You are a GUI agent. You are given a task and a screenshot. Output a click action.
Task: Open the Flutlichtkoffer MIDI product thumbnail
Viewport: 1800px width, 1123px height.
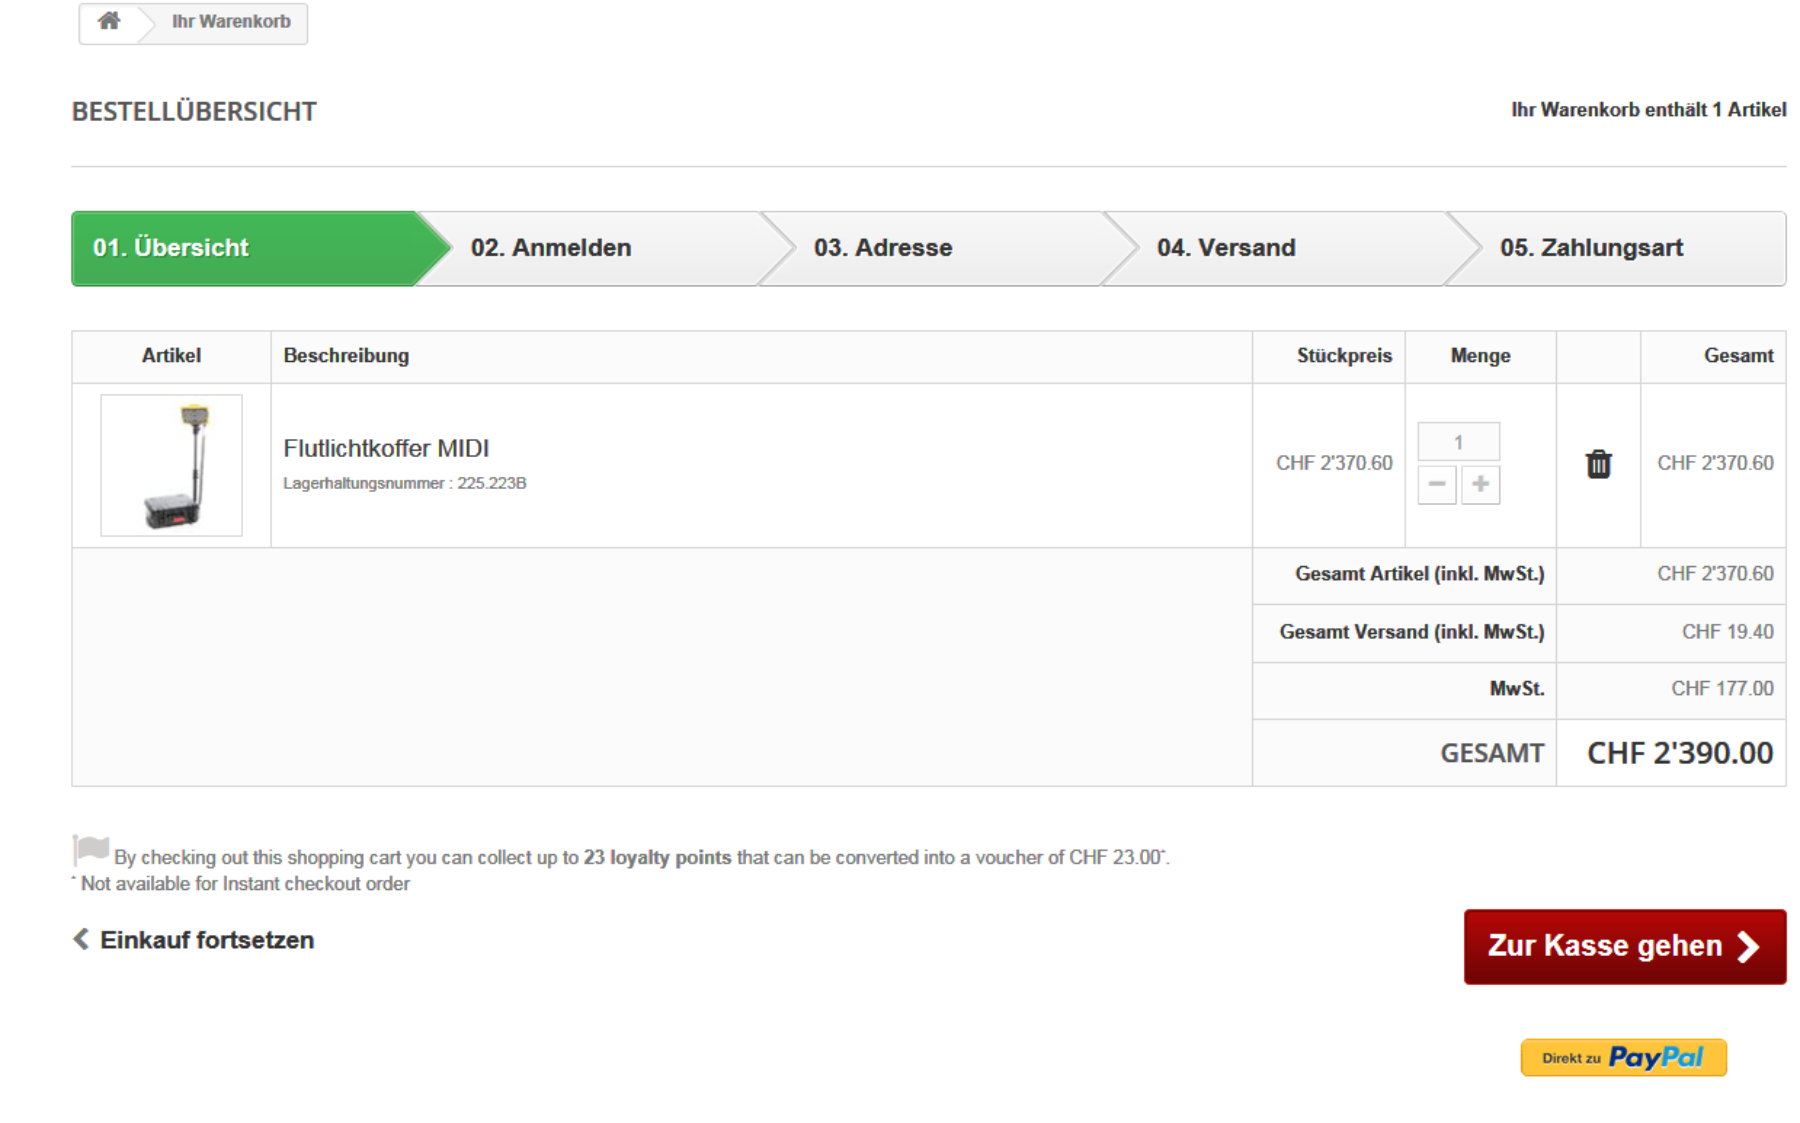pos(171,465)
